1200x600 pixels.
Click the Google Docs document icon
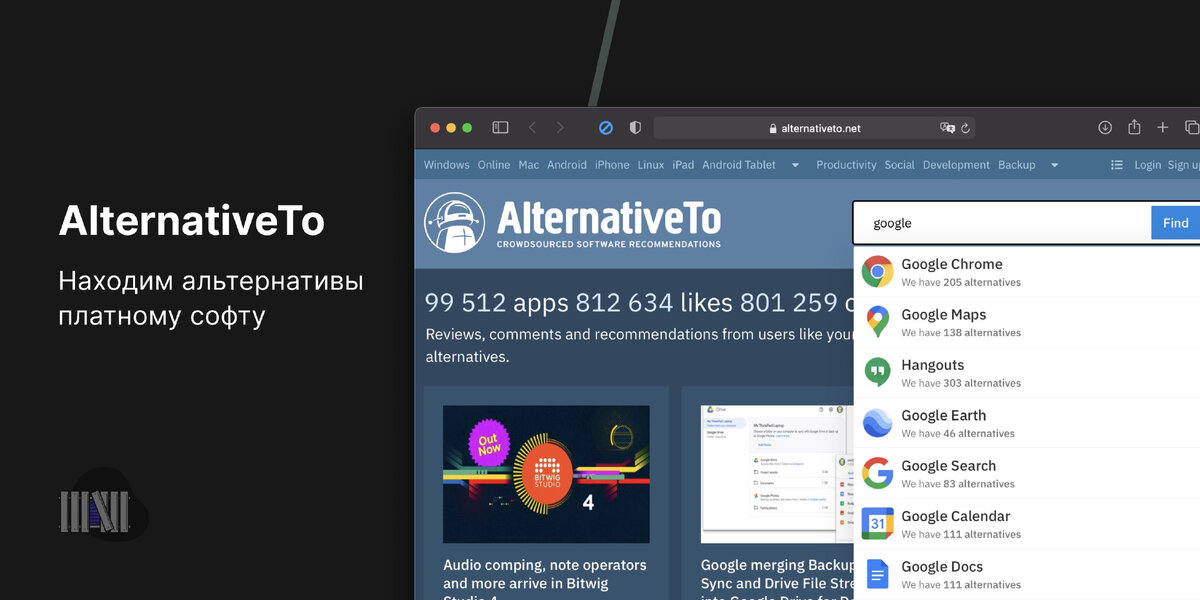[877, 574]
